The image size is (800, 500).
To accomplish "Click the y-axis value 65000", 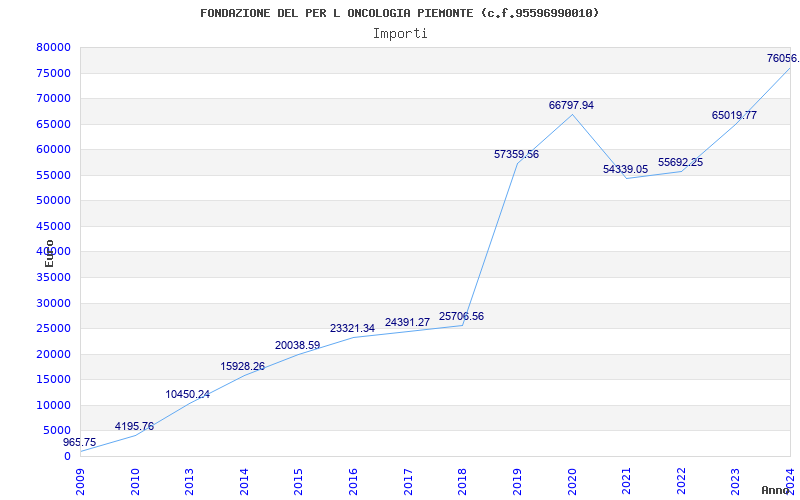I will [x=53, y=124].
